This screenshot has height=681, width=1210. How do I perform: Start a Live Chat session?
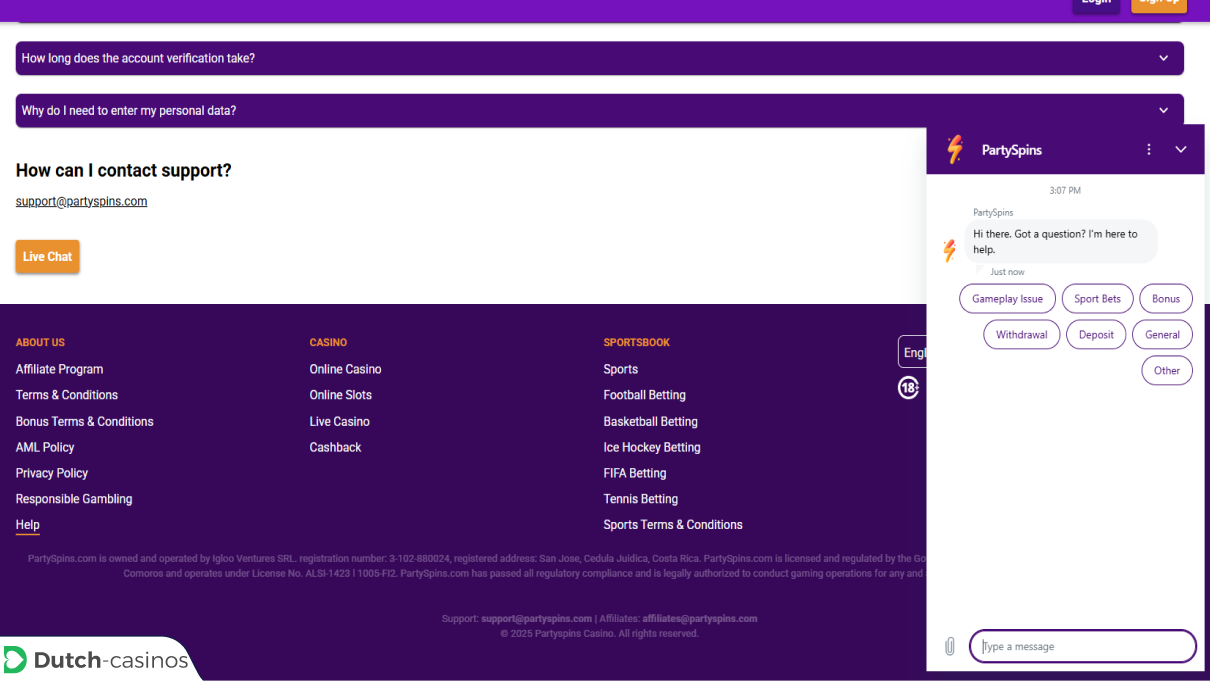47,257
